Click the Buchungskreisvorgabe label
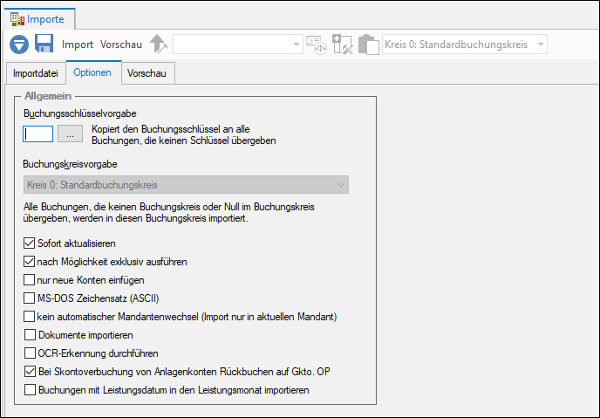This screenshot has height=418, width=600. [70, 164]
